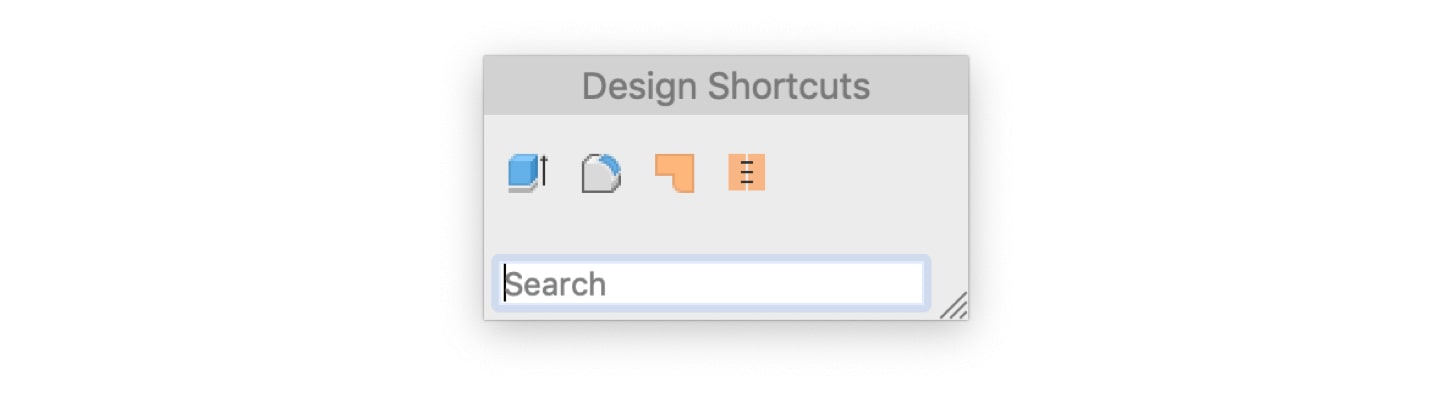The width and height of the screenshot is (1440, 398).
Task: Select the orange L-shaped bracket icon
Action: tap(674, 173)
